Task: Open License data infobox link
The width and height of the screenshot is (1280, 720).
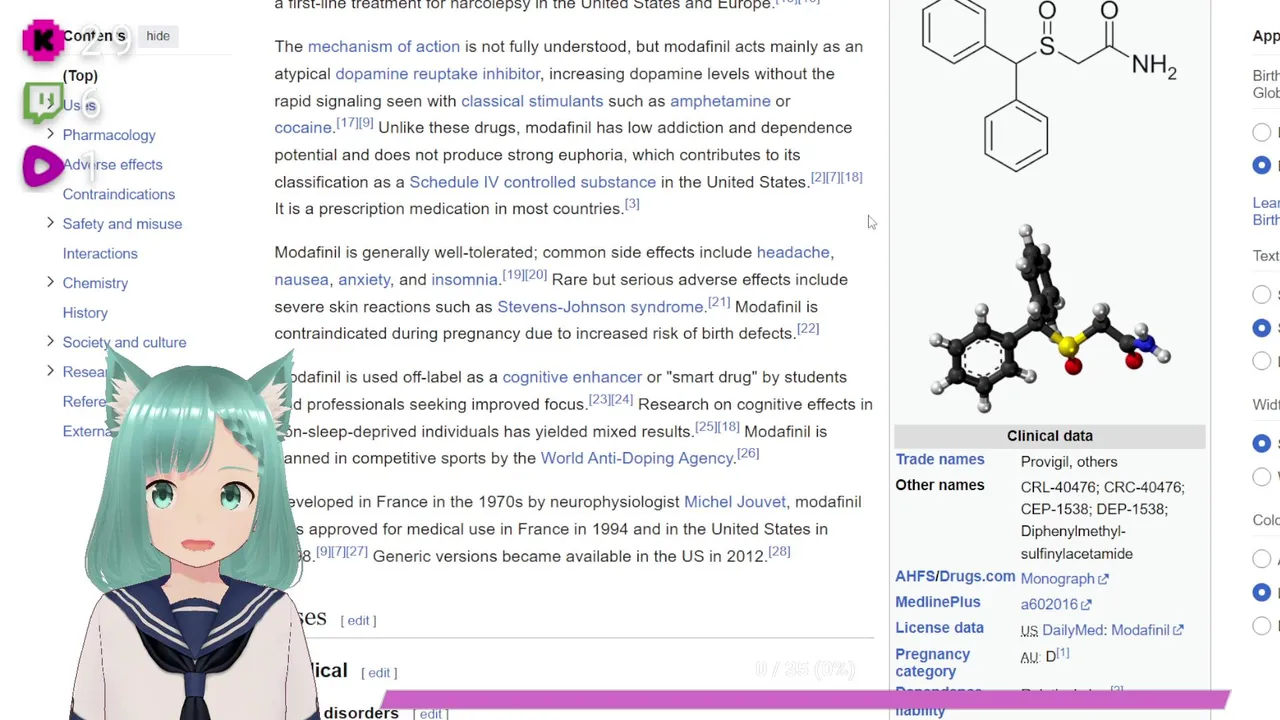Action: pos(940,628)
